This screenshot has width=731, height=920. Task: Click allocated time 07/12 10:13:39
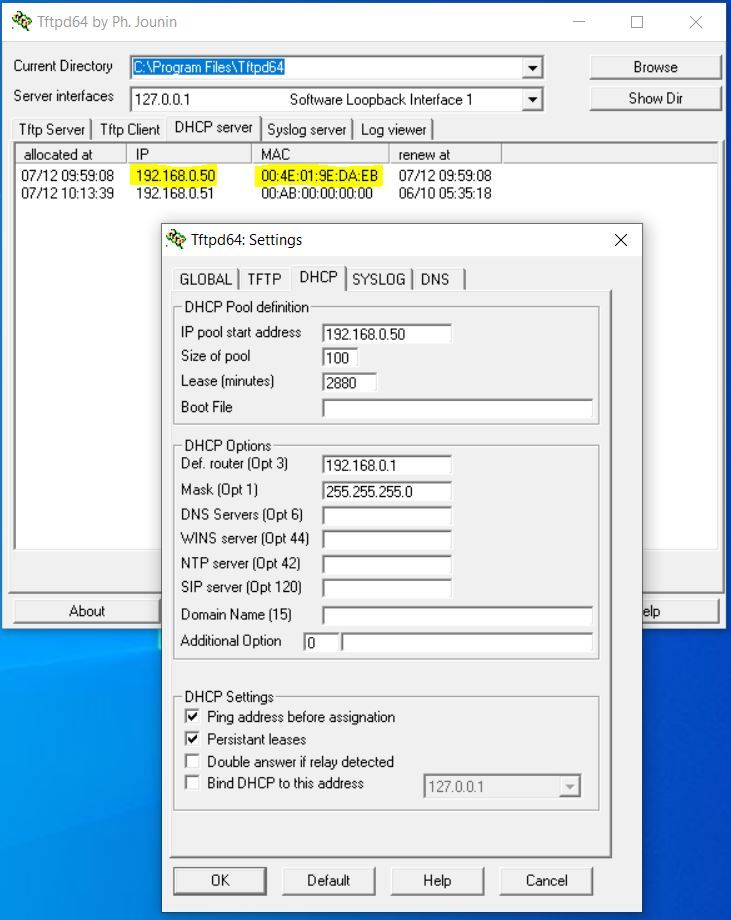67,193
